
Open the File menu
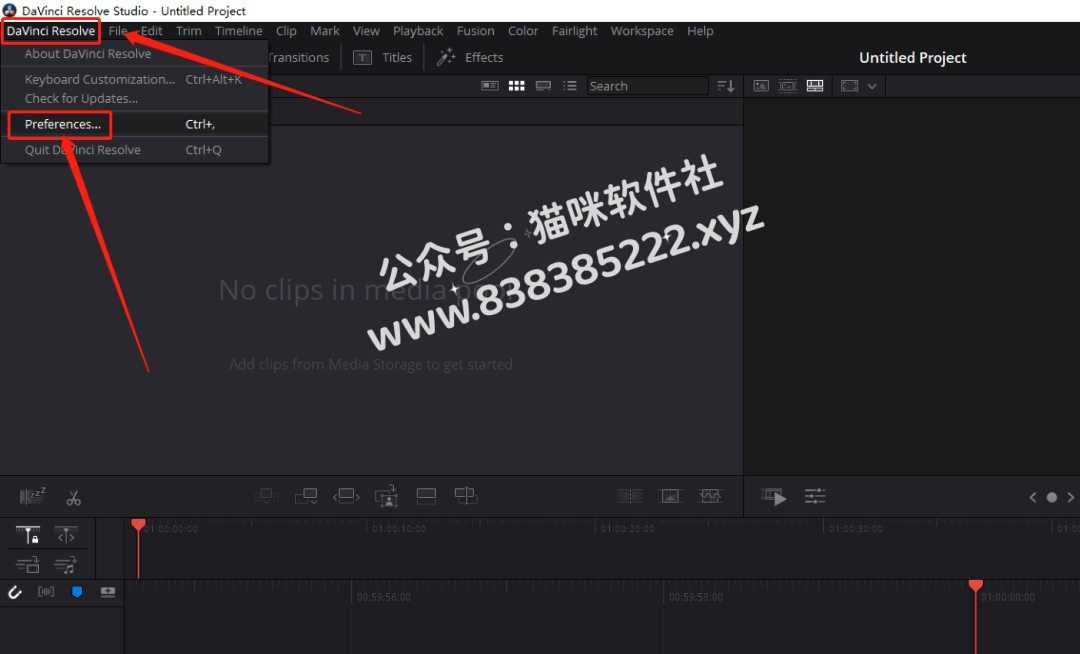[x=118, y=31]
